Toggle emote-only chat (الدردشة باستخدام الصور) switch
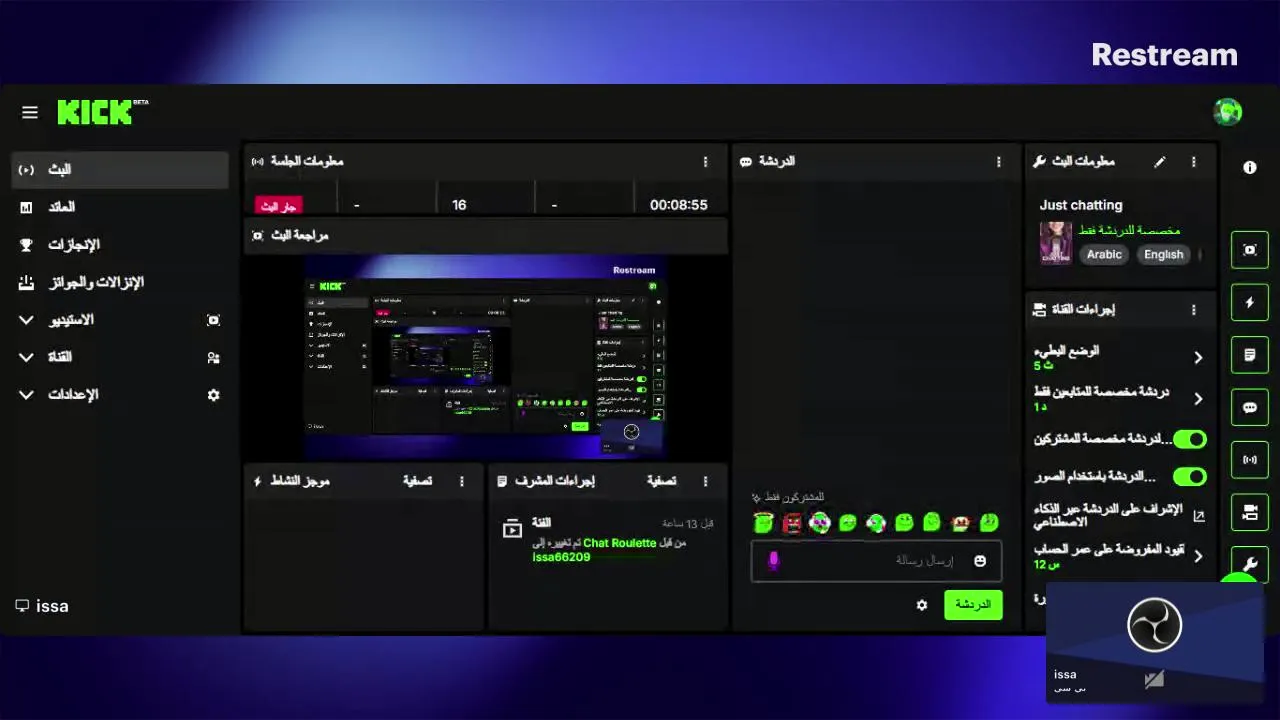This screenshot has height=720, width=1280. (1190, 477)
